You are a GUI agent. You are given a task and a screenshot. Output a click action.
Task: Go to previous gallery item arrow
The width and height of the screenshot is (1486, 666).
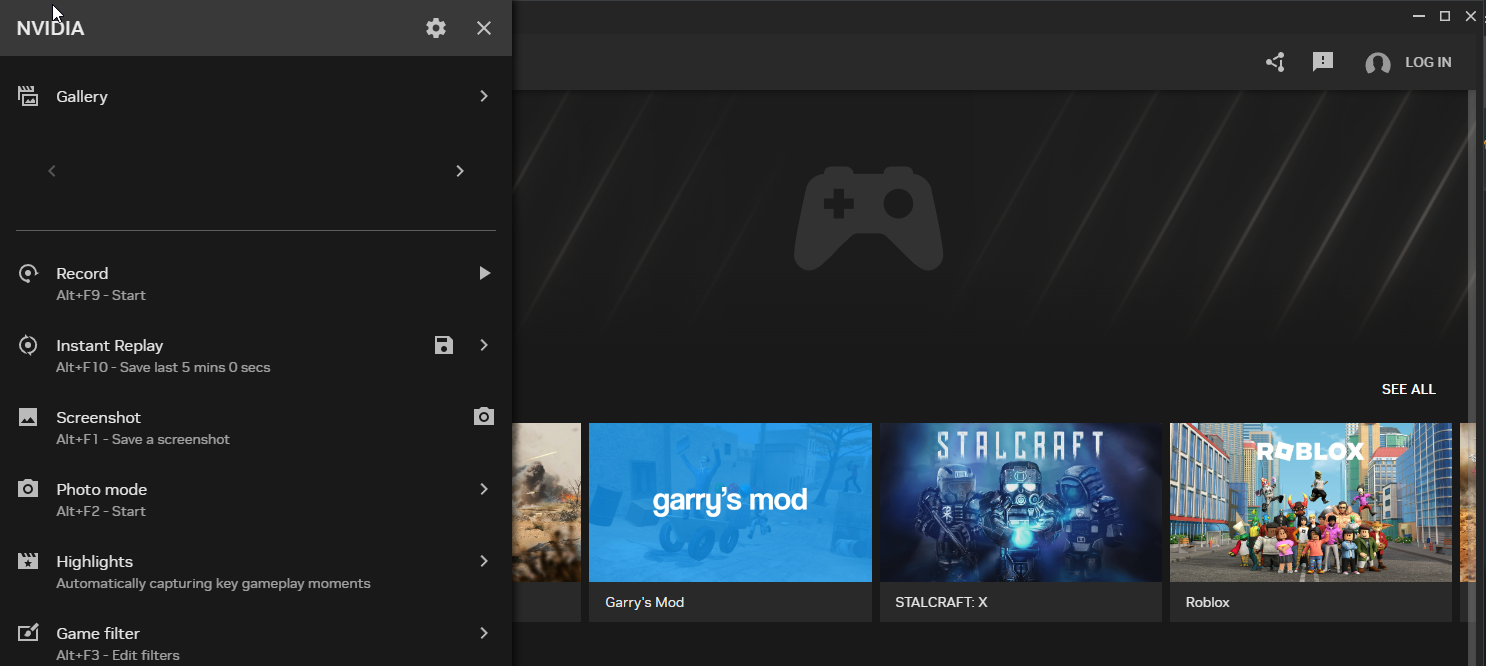click(52, 171)
